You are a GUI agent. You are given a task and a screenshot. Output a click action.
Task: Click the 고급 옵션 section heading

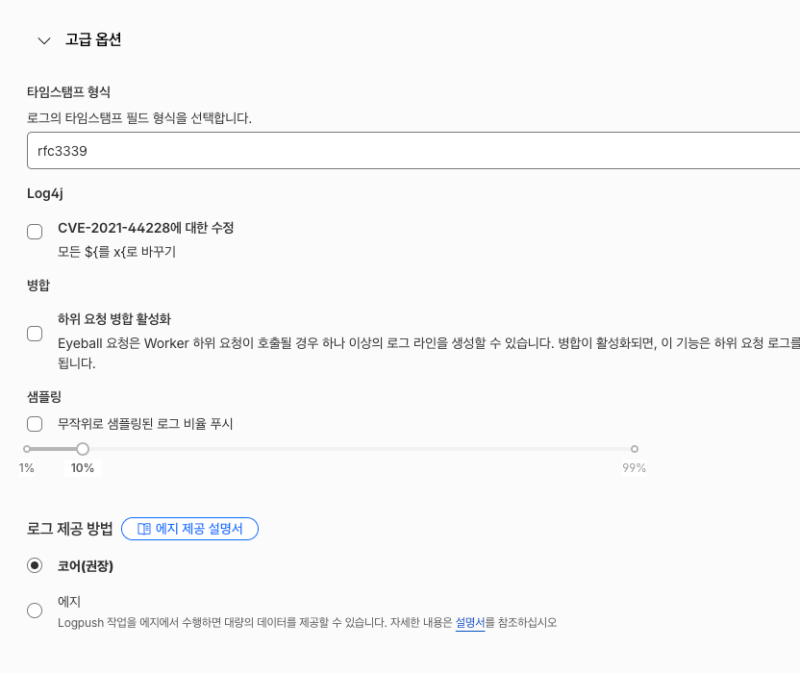point(93,39)
